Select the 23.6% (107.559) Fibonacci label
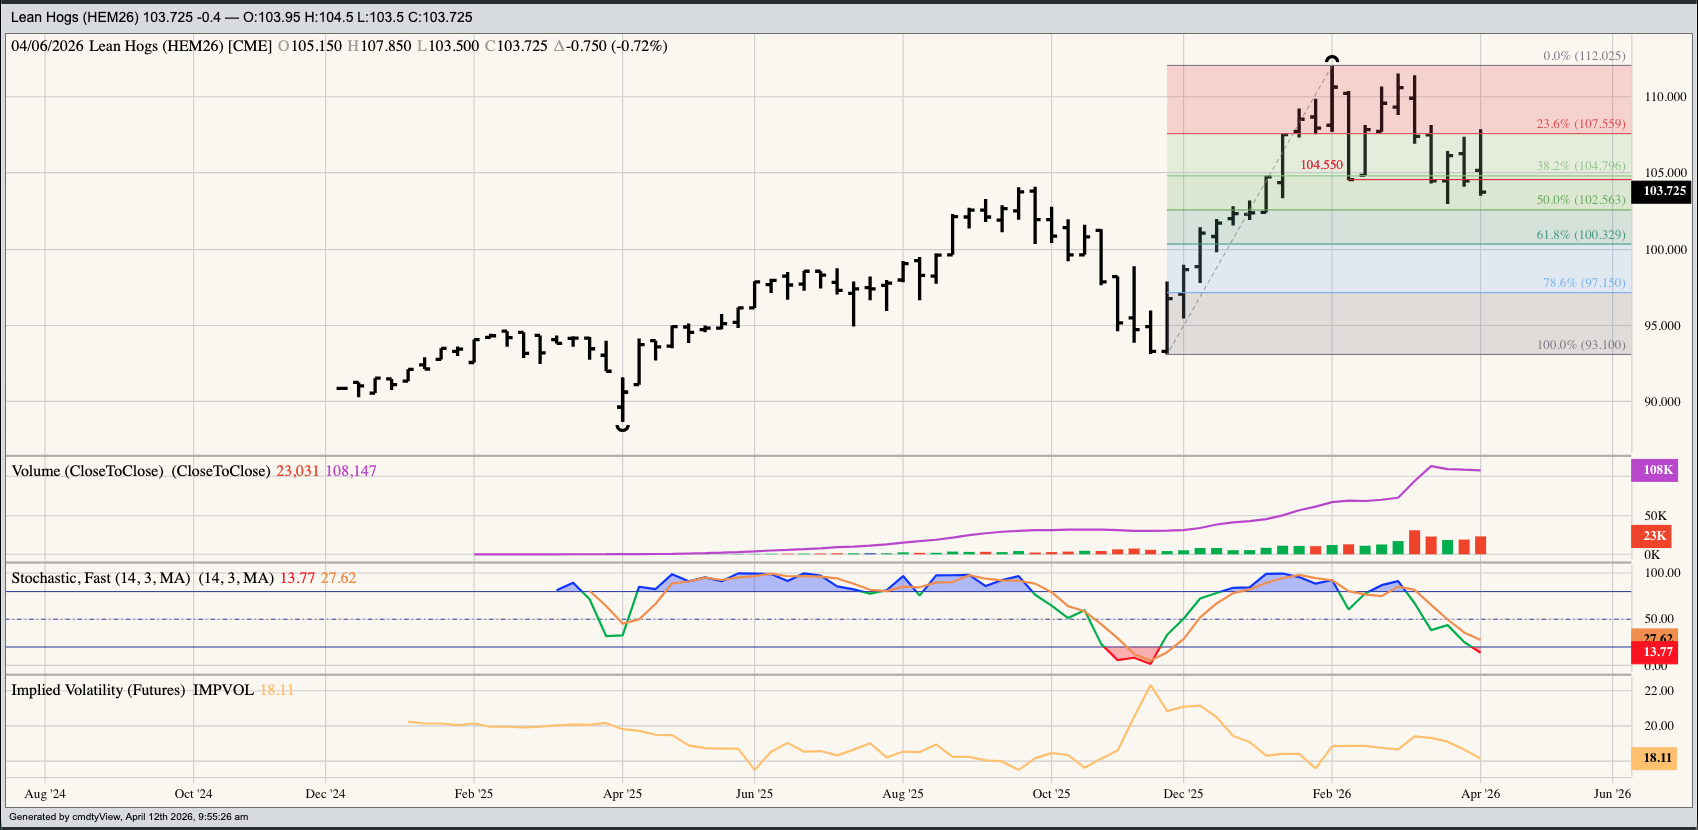 pyautogui.click(x=1580, y=124)
